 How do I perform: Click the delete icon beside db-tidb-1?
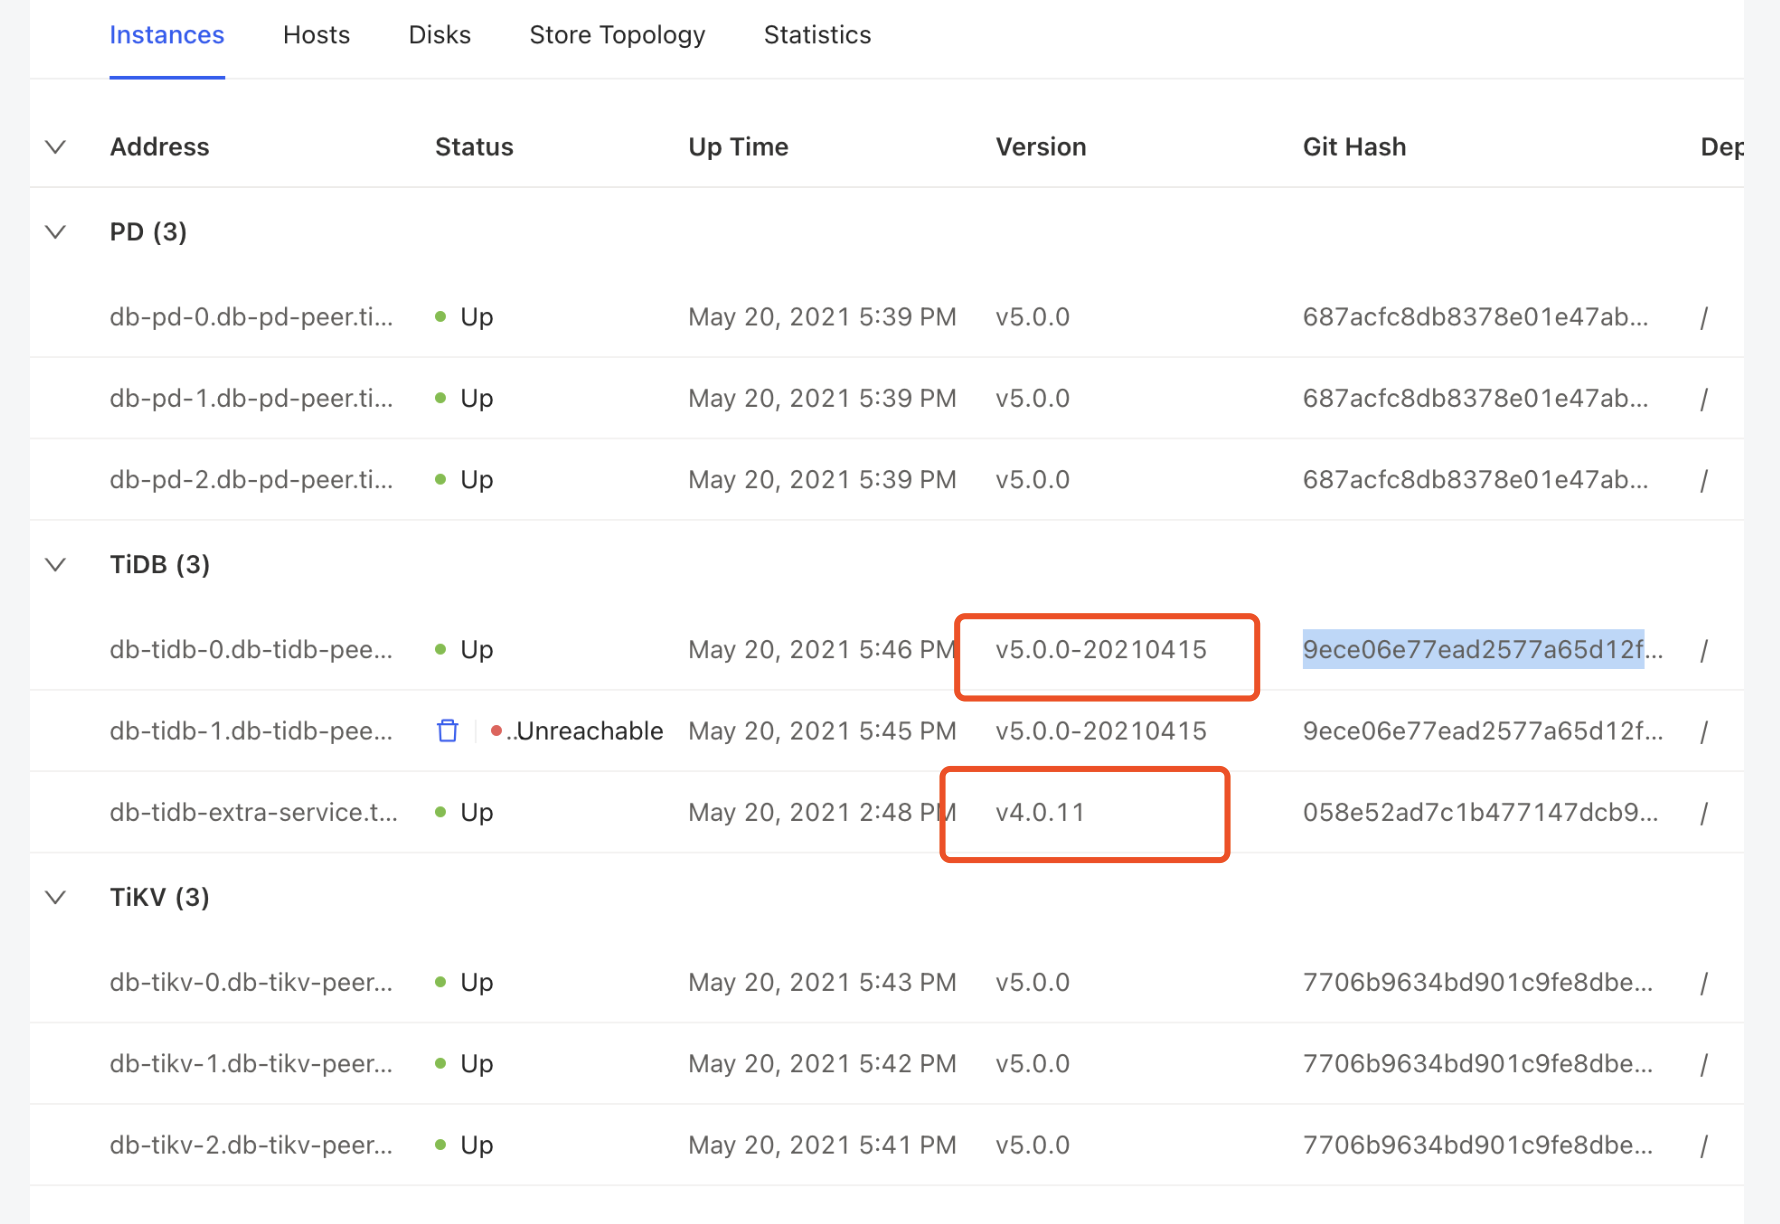click(447, 730)
